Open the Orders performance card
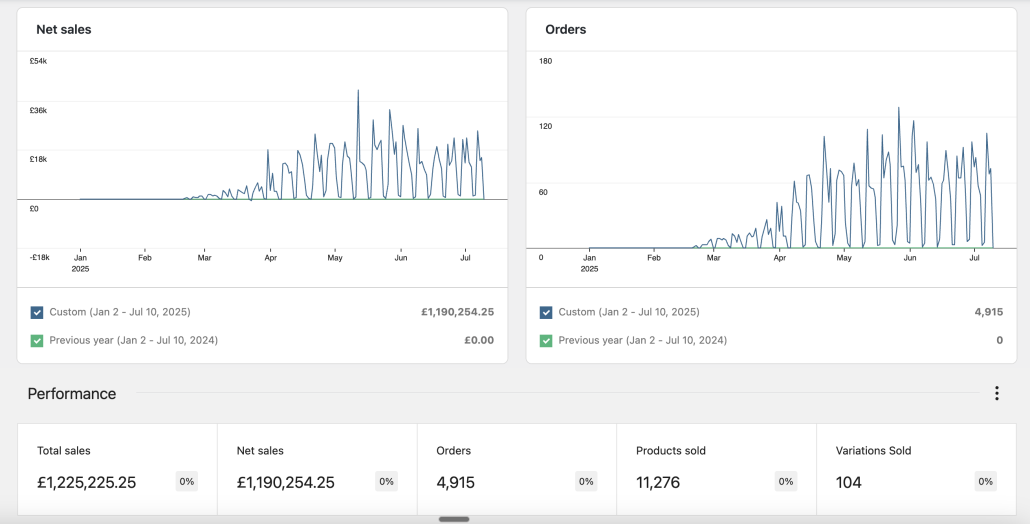This screenshot has width=1030, height=524. [516, 469]
